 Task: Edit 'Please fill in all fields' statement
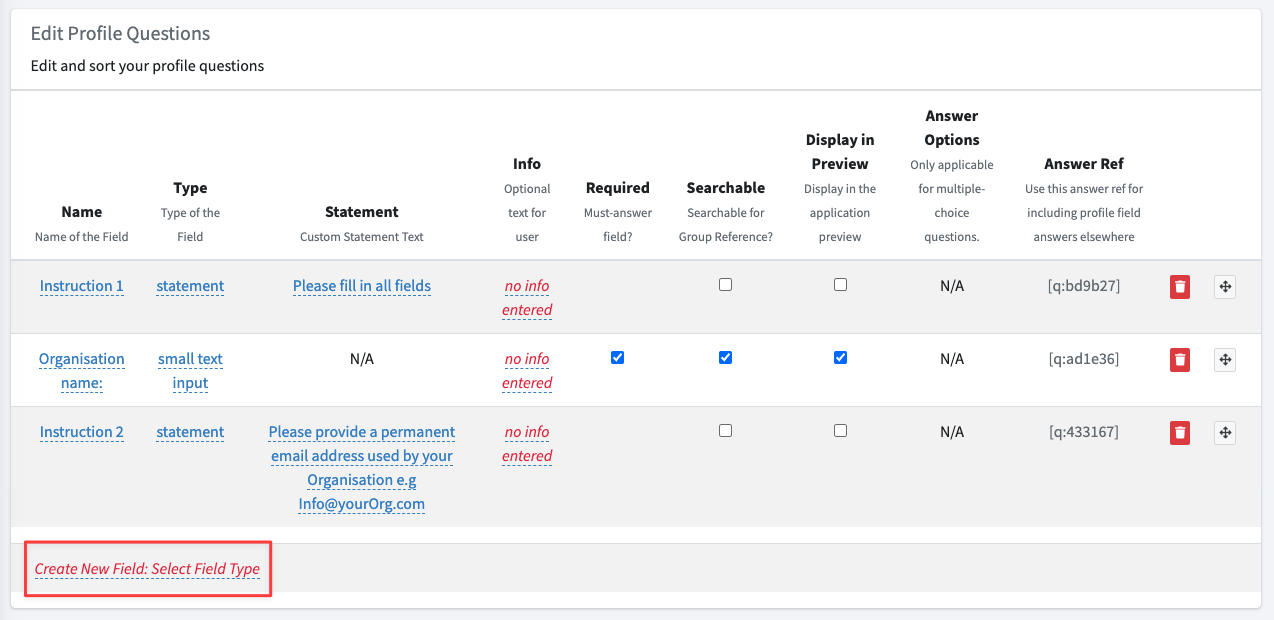tap(362, 286)
